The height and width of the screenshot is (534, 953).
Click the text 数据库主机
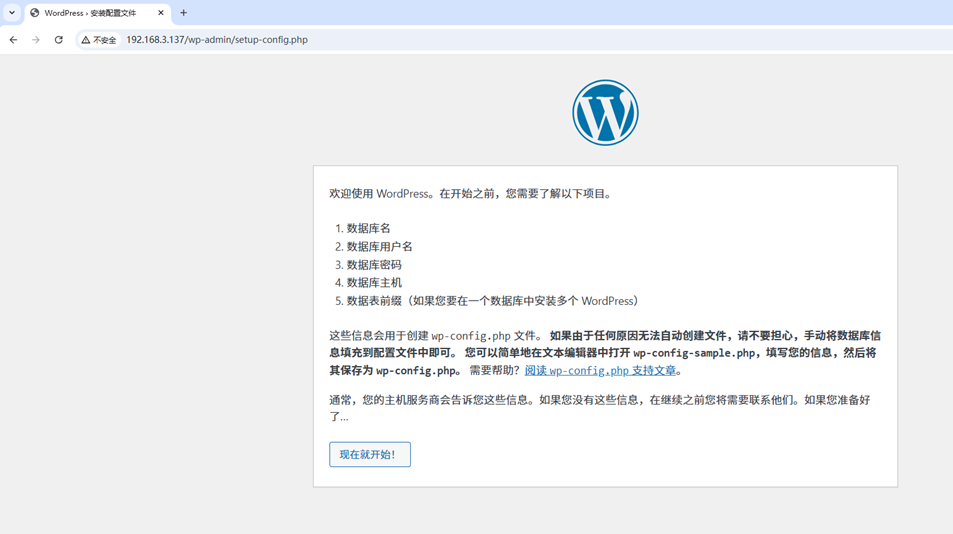coord(374,282)
